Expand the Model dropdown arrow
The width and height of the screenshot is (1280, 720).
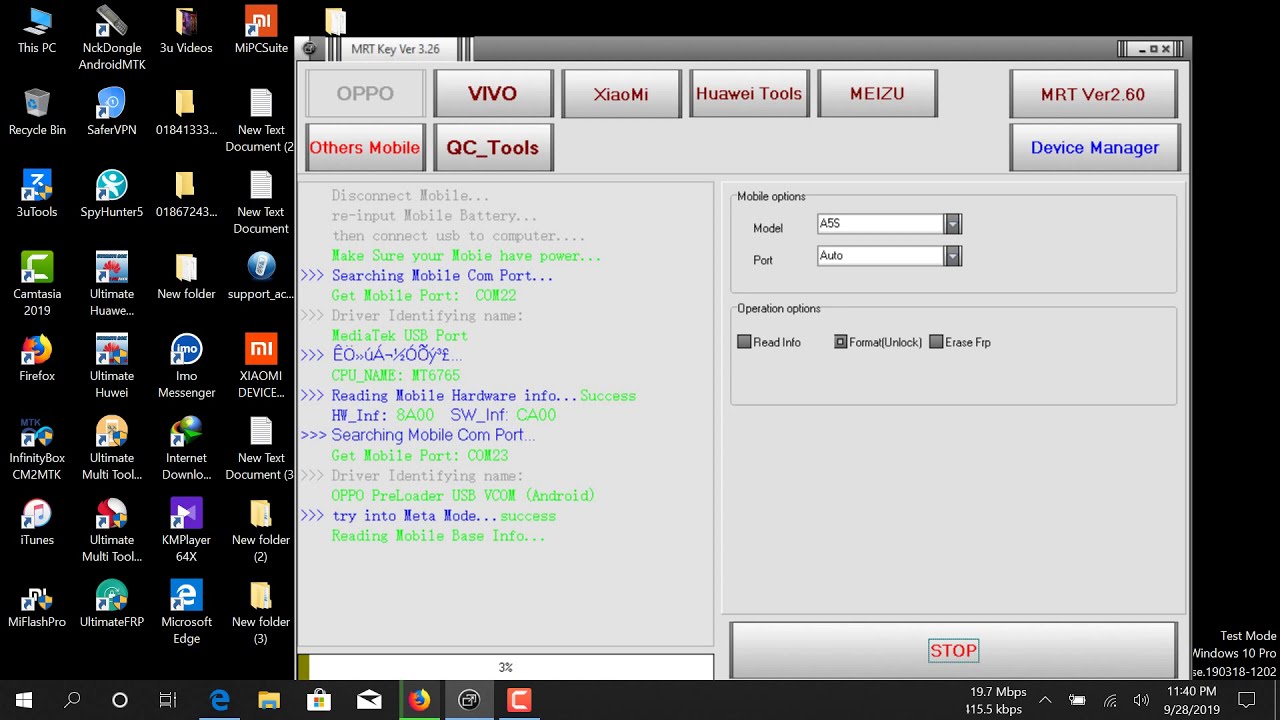click(953, 224)
